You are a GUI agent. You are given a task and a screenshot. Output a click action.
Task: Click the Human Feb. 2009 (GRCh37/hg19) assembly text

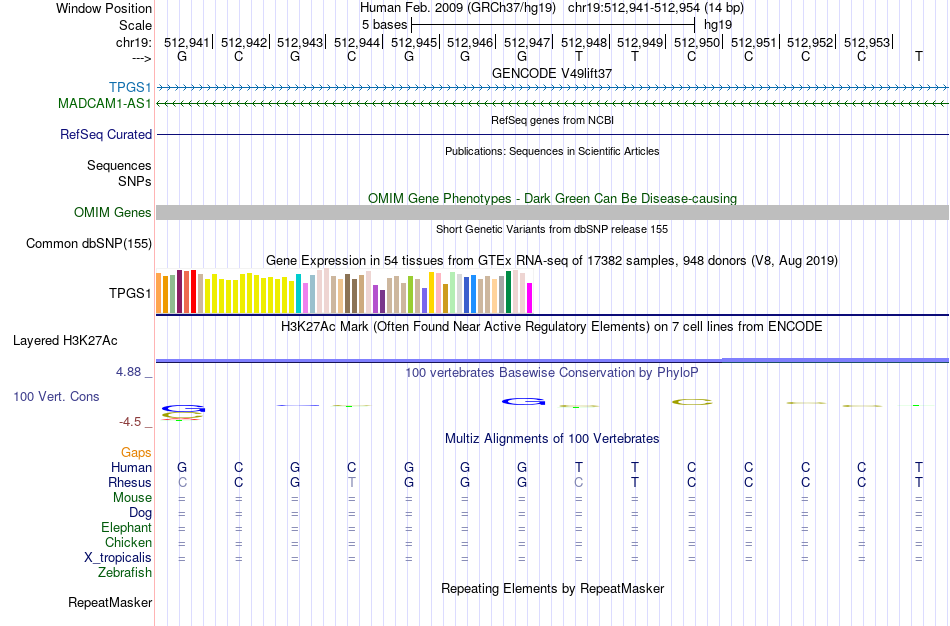click(x=457, y=8)
